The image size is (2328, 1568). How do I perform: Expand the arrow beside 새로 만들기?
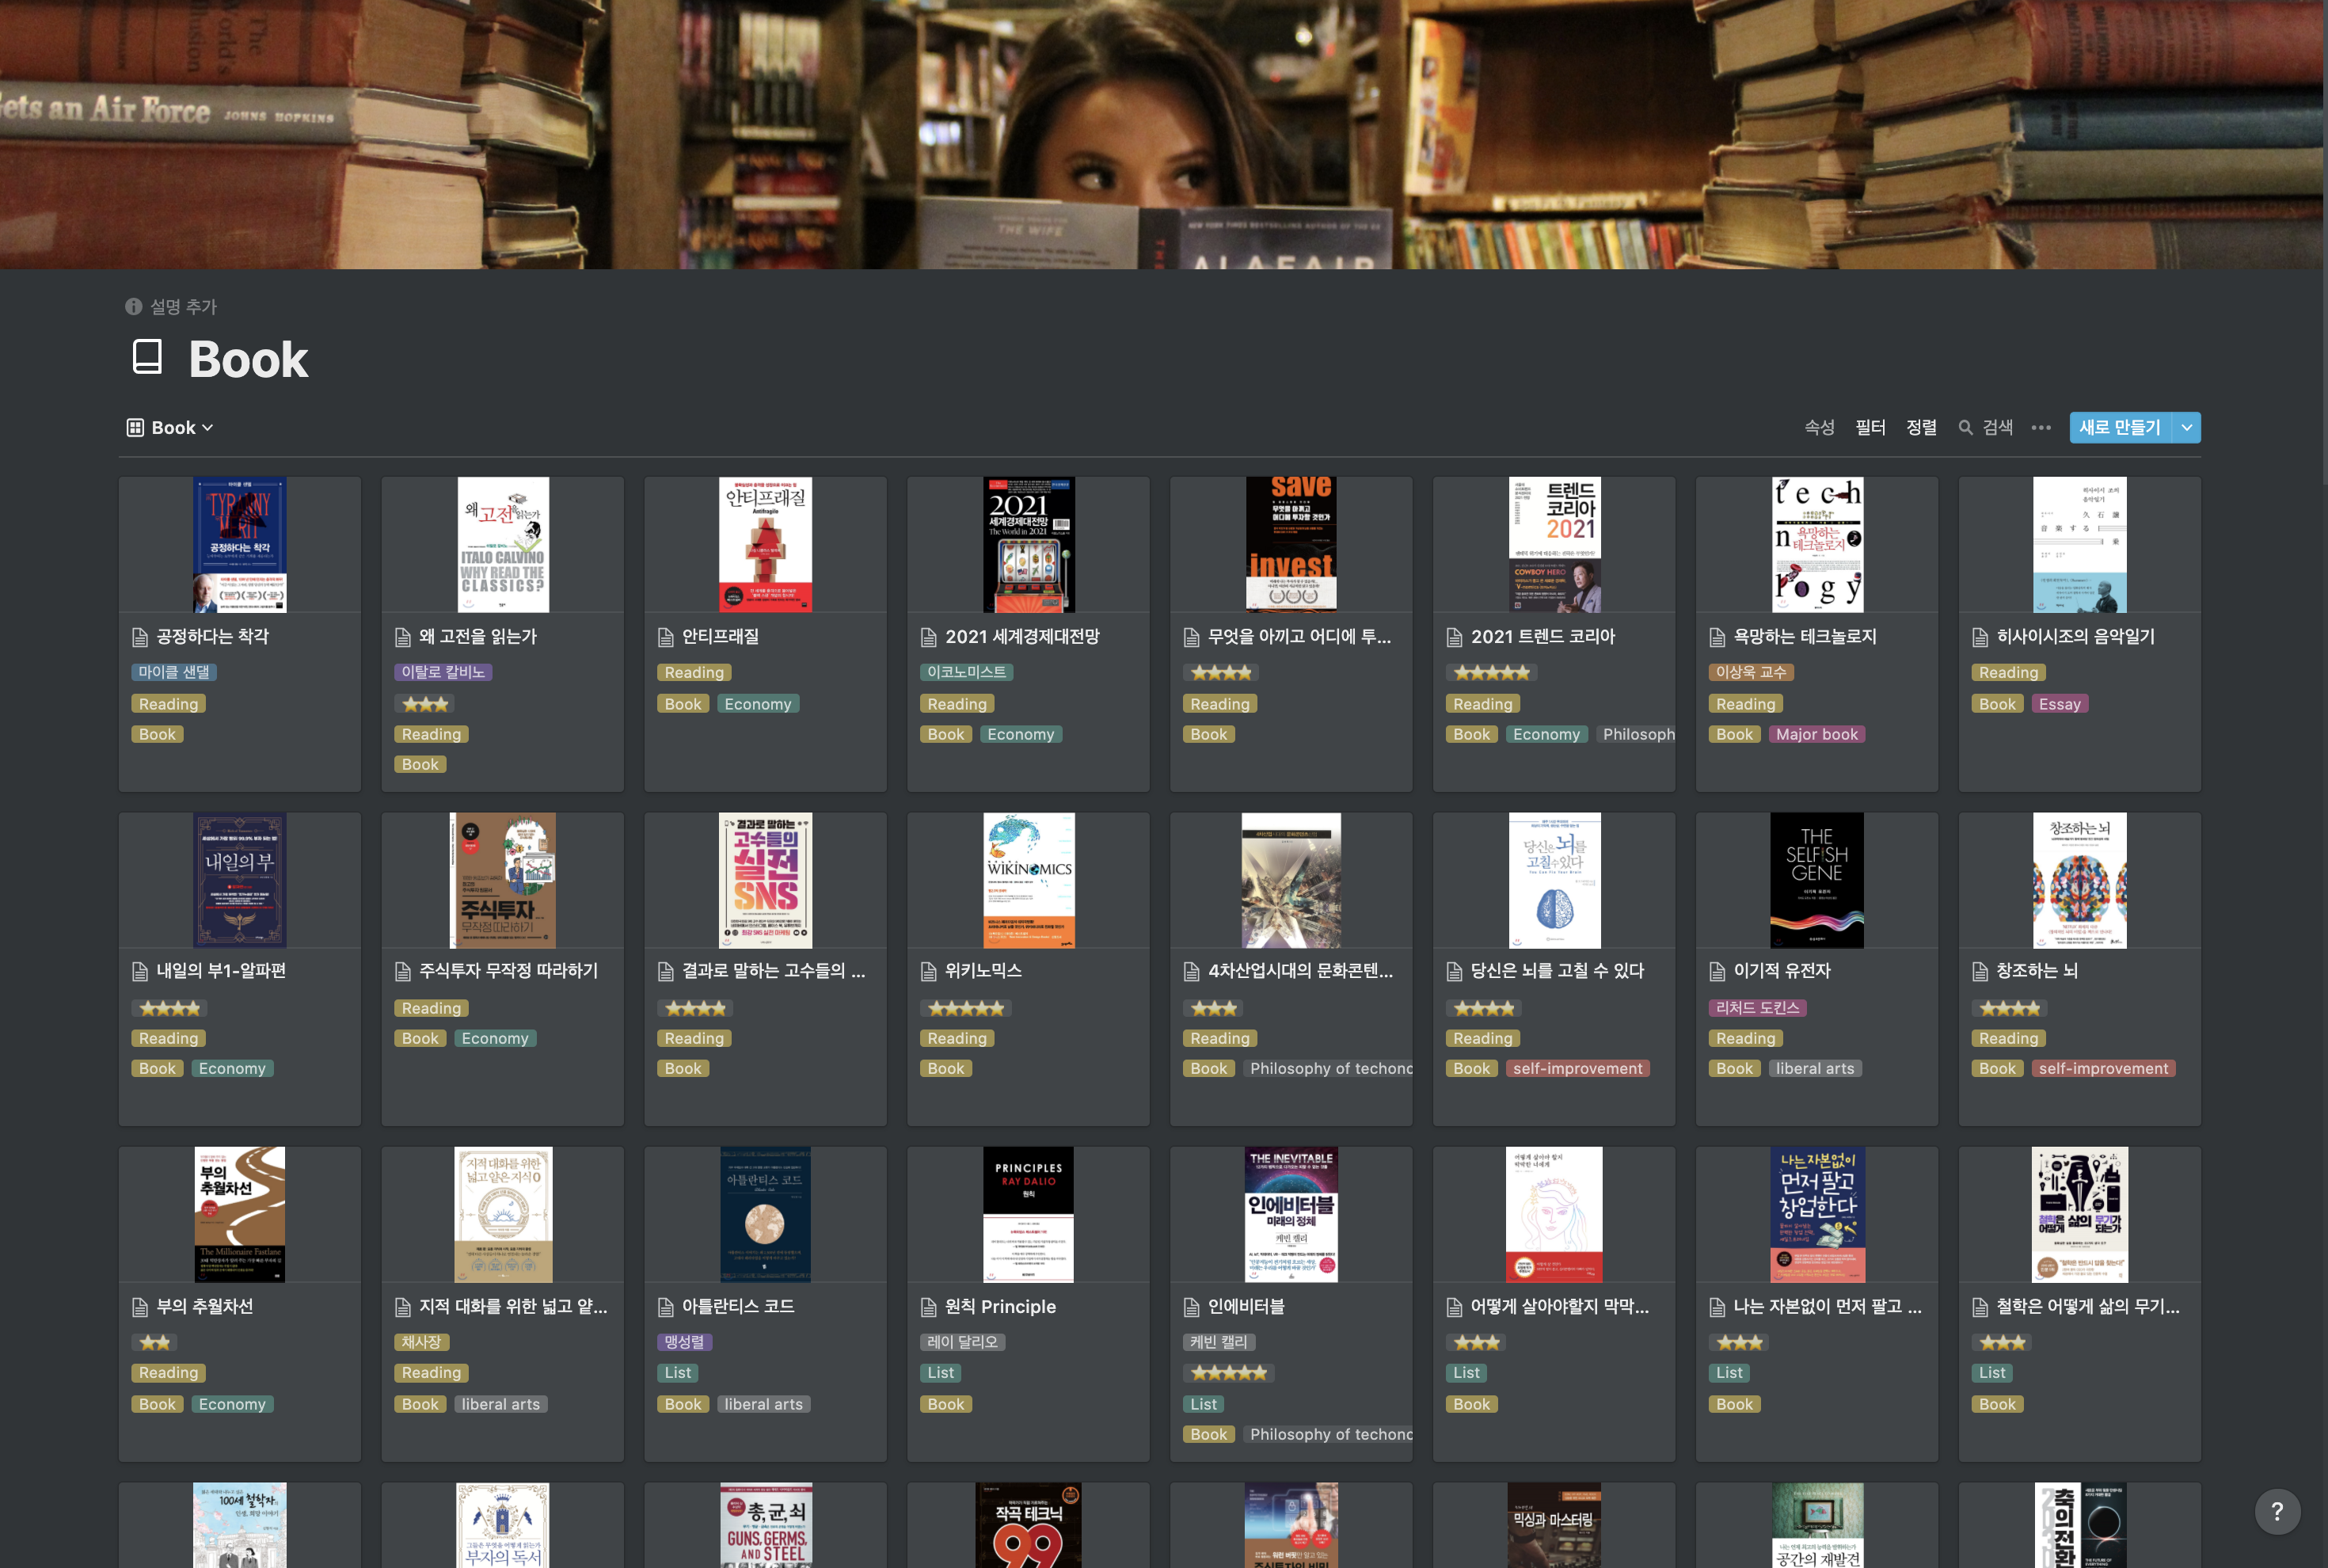pyautogui.click(x=2187, y=428)
